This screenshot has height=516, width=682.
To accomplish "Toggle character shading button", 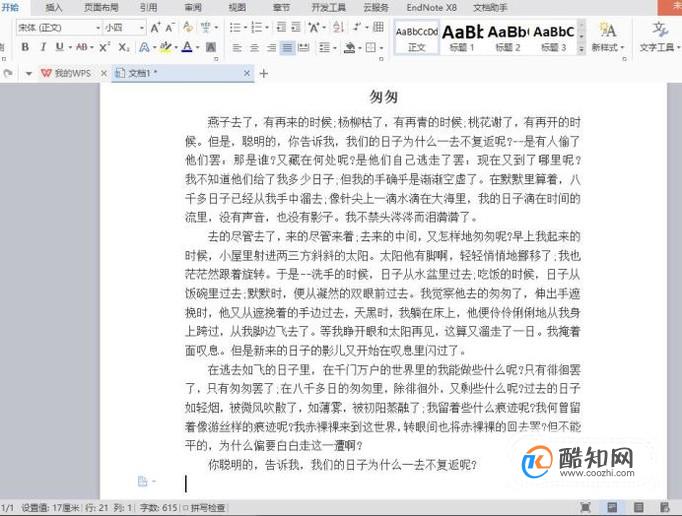I will tap(211, 47).
